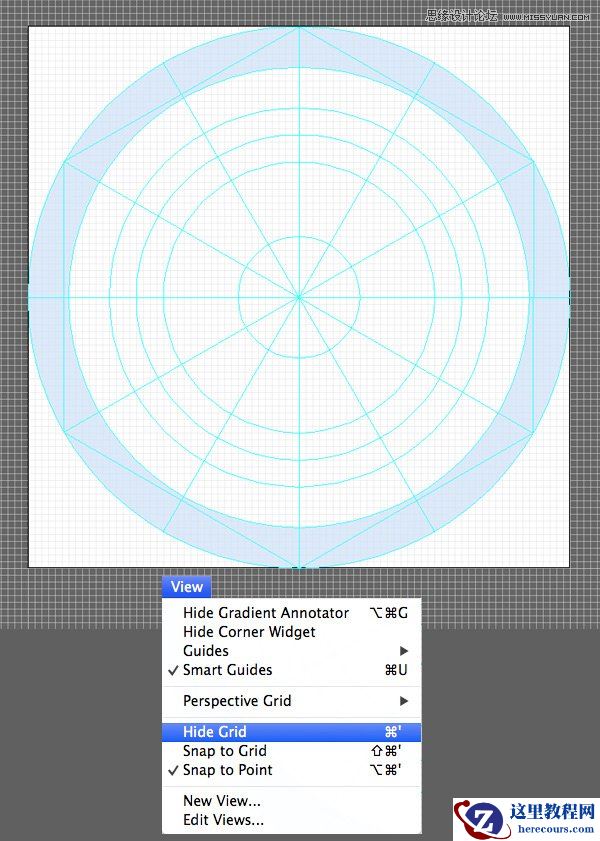Click Hide Grid menu entry

[292, 732]
